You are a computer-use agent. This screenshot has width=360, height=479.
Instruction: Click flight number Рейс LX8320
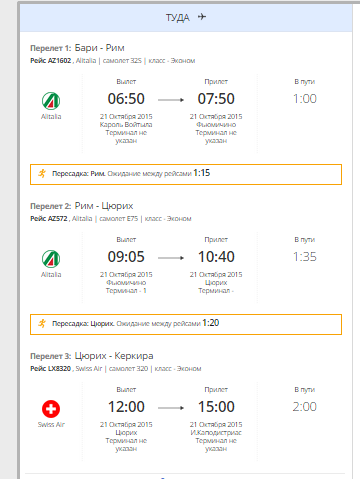coord(51,369)
